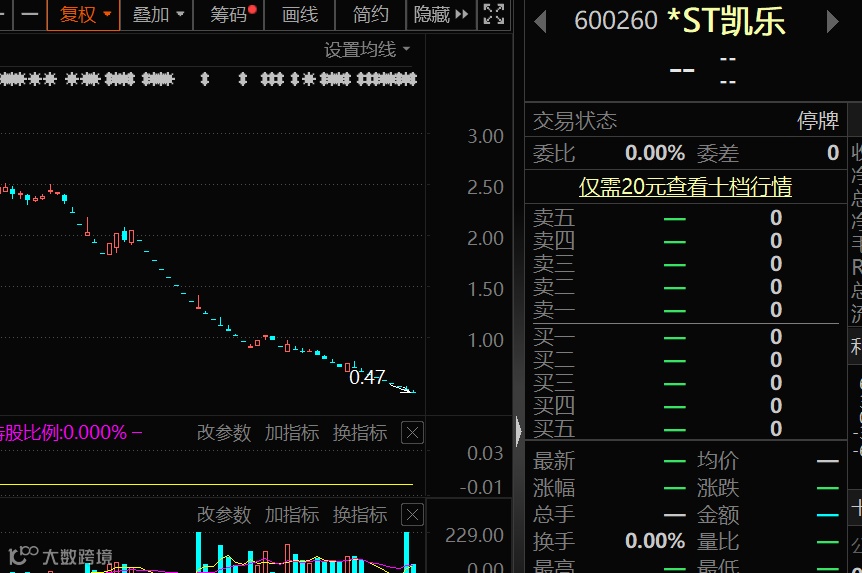
Task: Click the 买五 order book row
Action: pyautogui.click(x=686, y=429)
